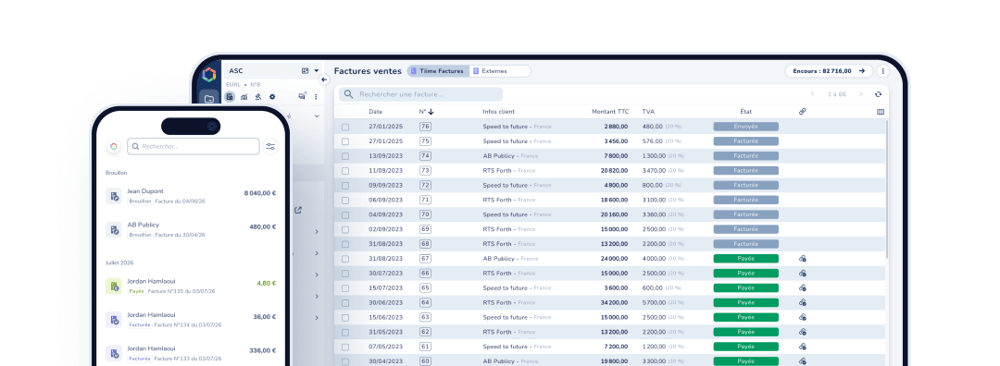Check the box for invoice 72
Viewport: 1000px width, 366px height.
point(345,186)
